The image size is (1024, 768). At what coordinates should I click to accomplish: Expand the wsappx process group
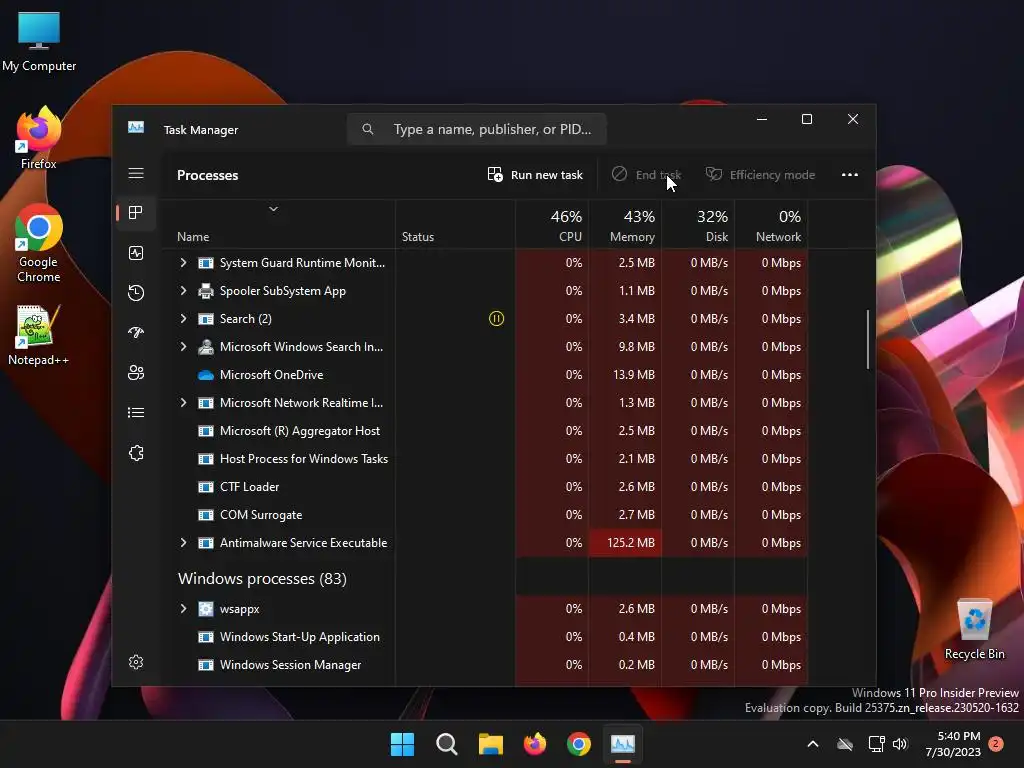point(184,609)
